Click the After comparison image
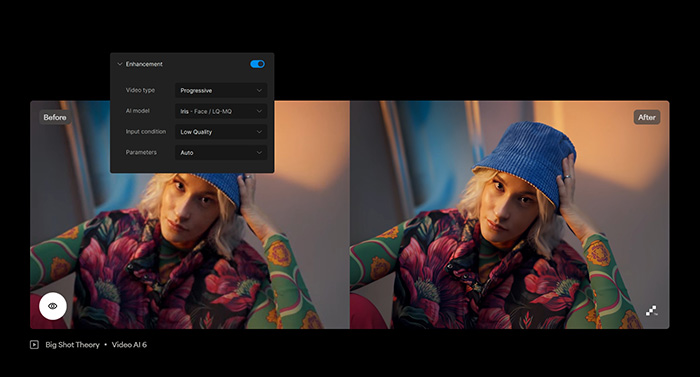Screen dimensions: 700x377 [x=509, y=214]
